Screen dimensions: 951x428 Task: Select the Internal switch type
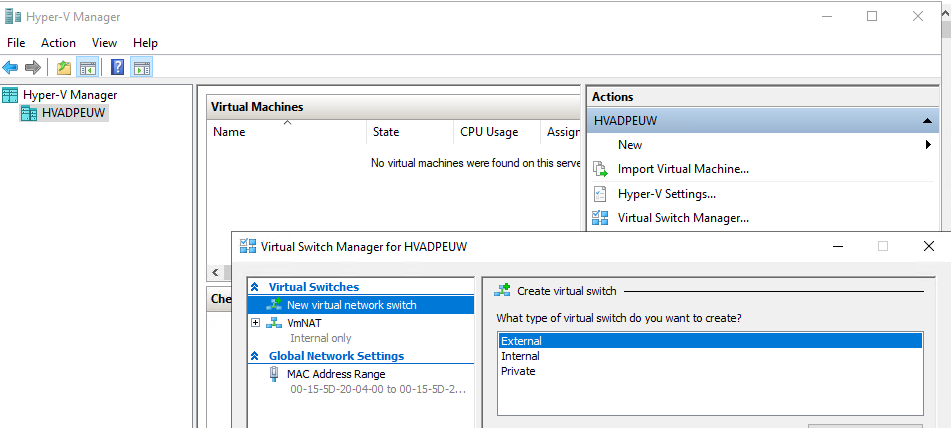pos(710,356)
